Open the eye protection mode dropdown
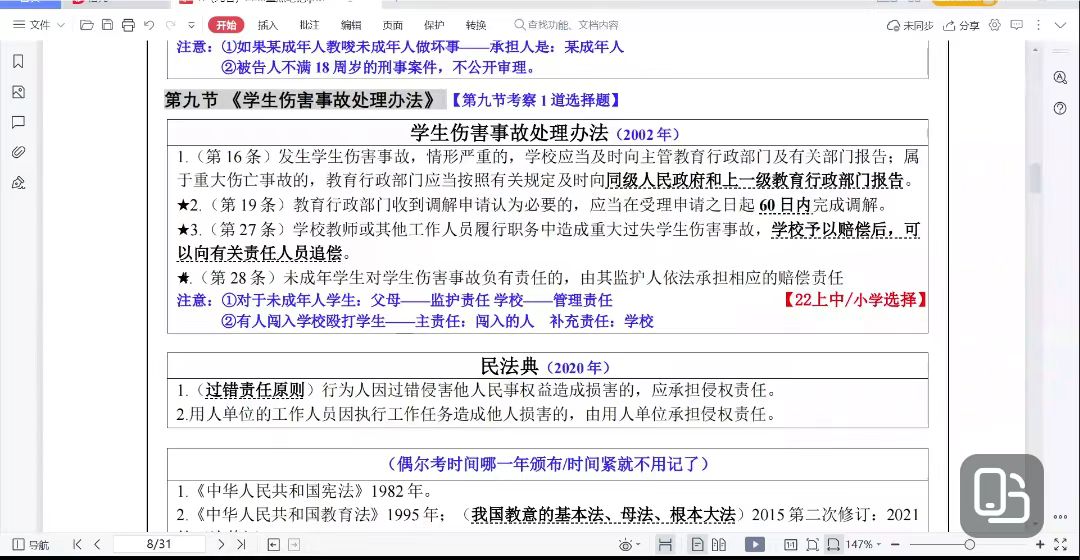The image size is (1080, 560). click(629, 545)
